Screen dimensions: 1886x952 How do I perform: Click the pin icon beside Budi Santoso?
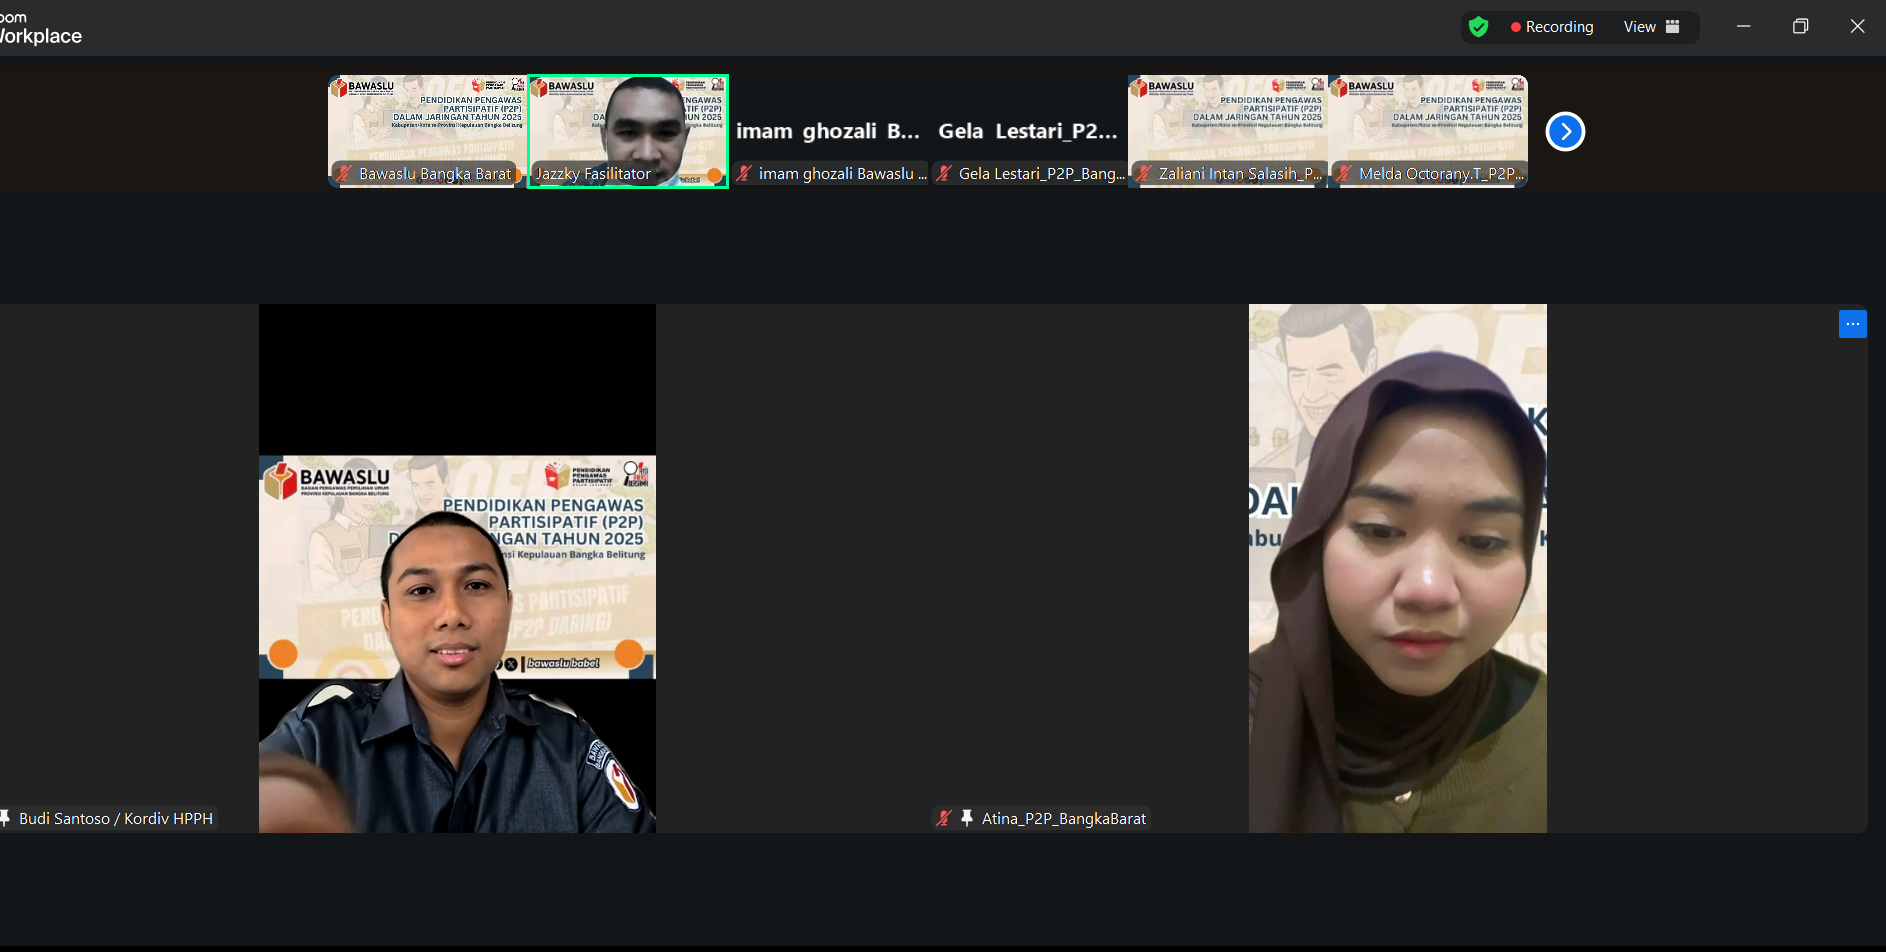(5, 818)
